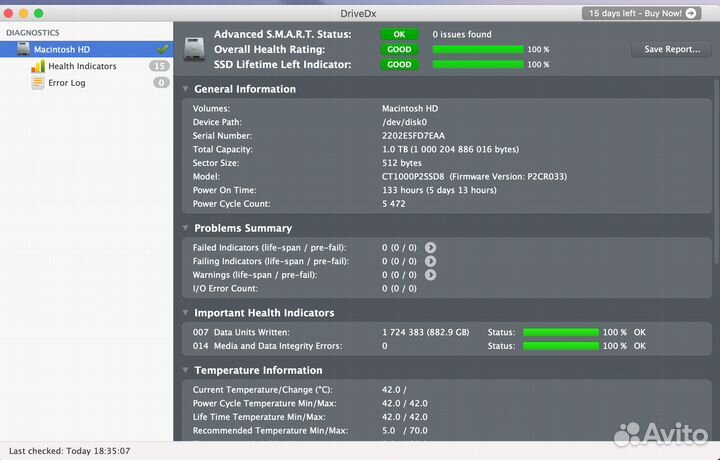
Task: Open Error Log in the sidebar
Action: [x=86, y=83]
